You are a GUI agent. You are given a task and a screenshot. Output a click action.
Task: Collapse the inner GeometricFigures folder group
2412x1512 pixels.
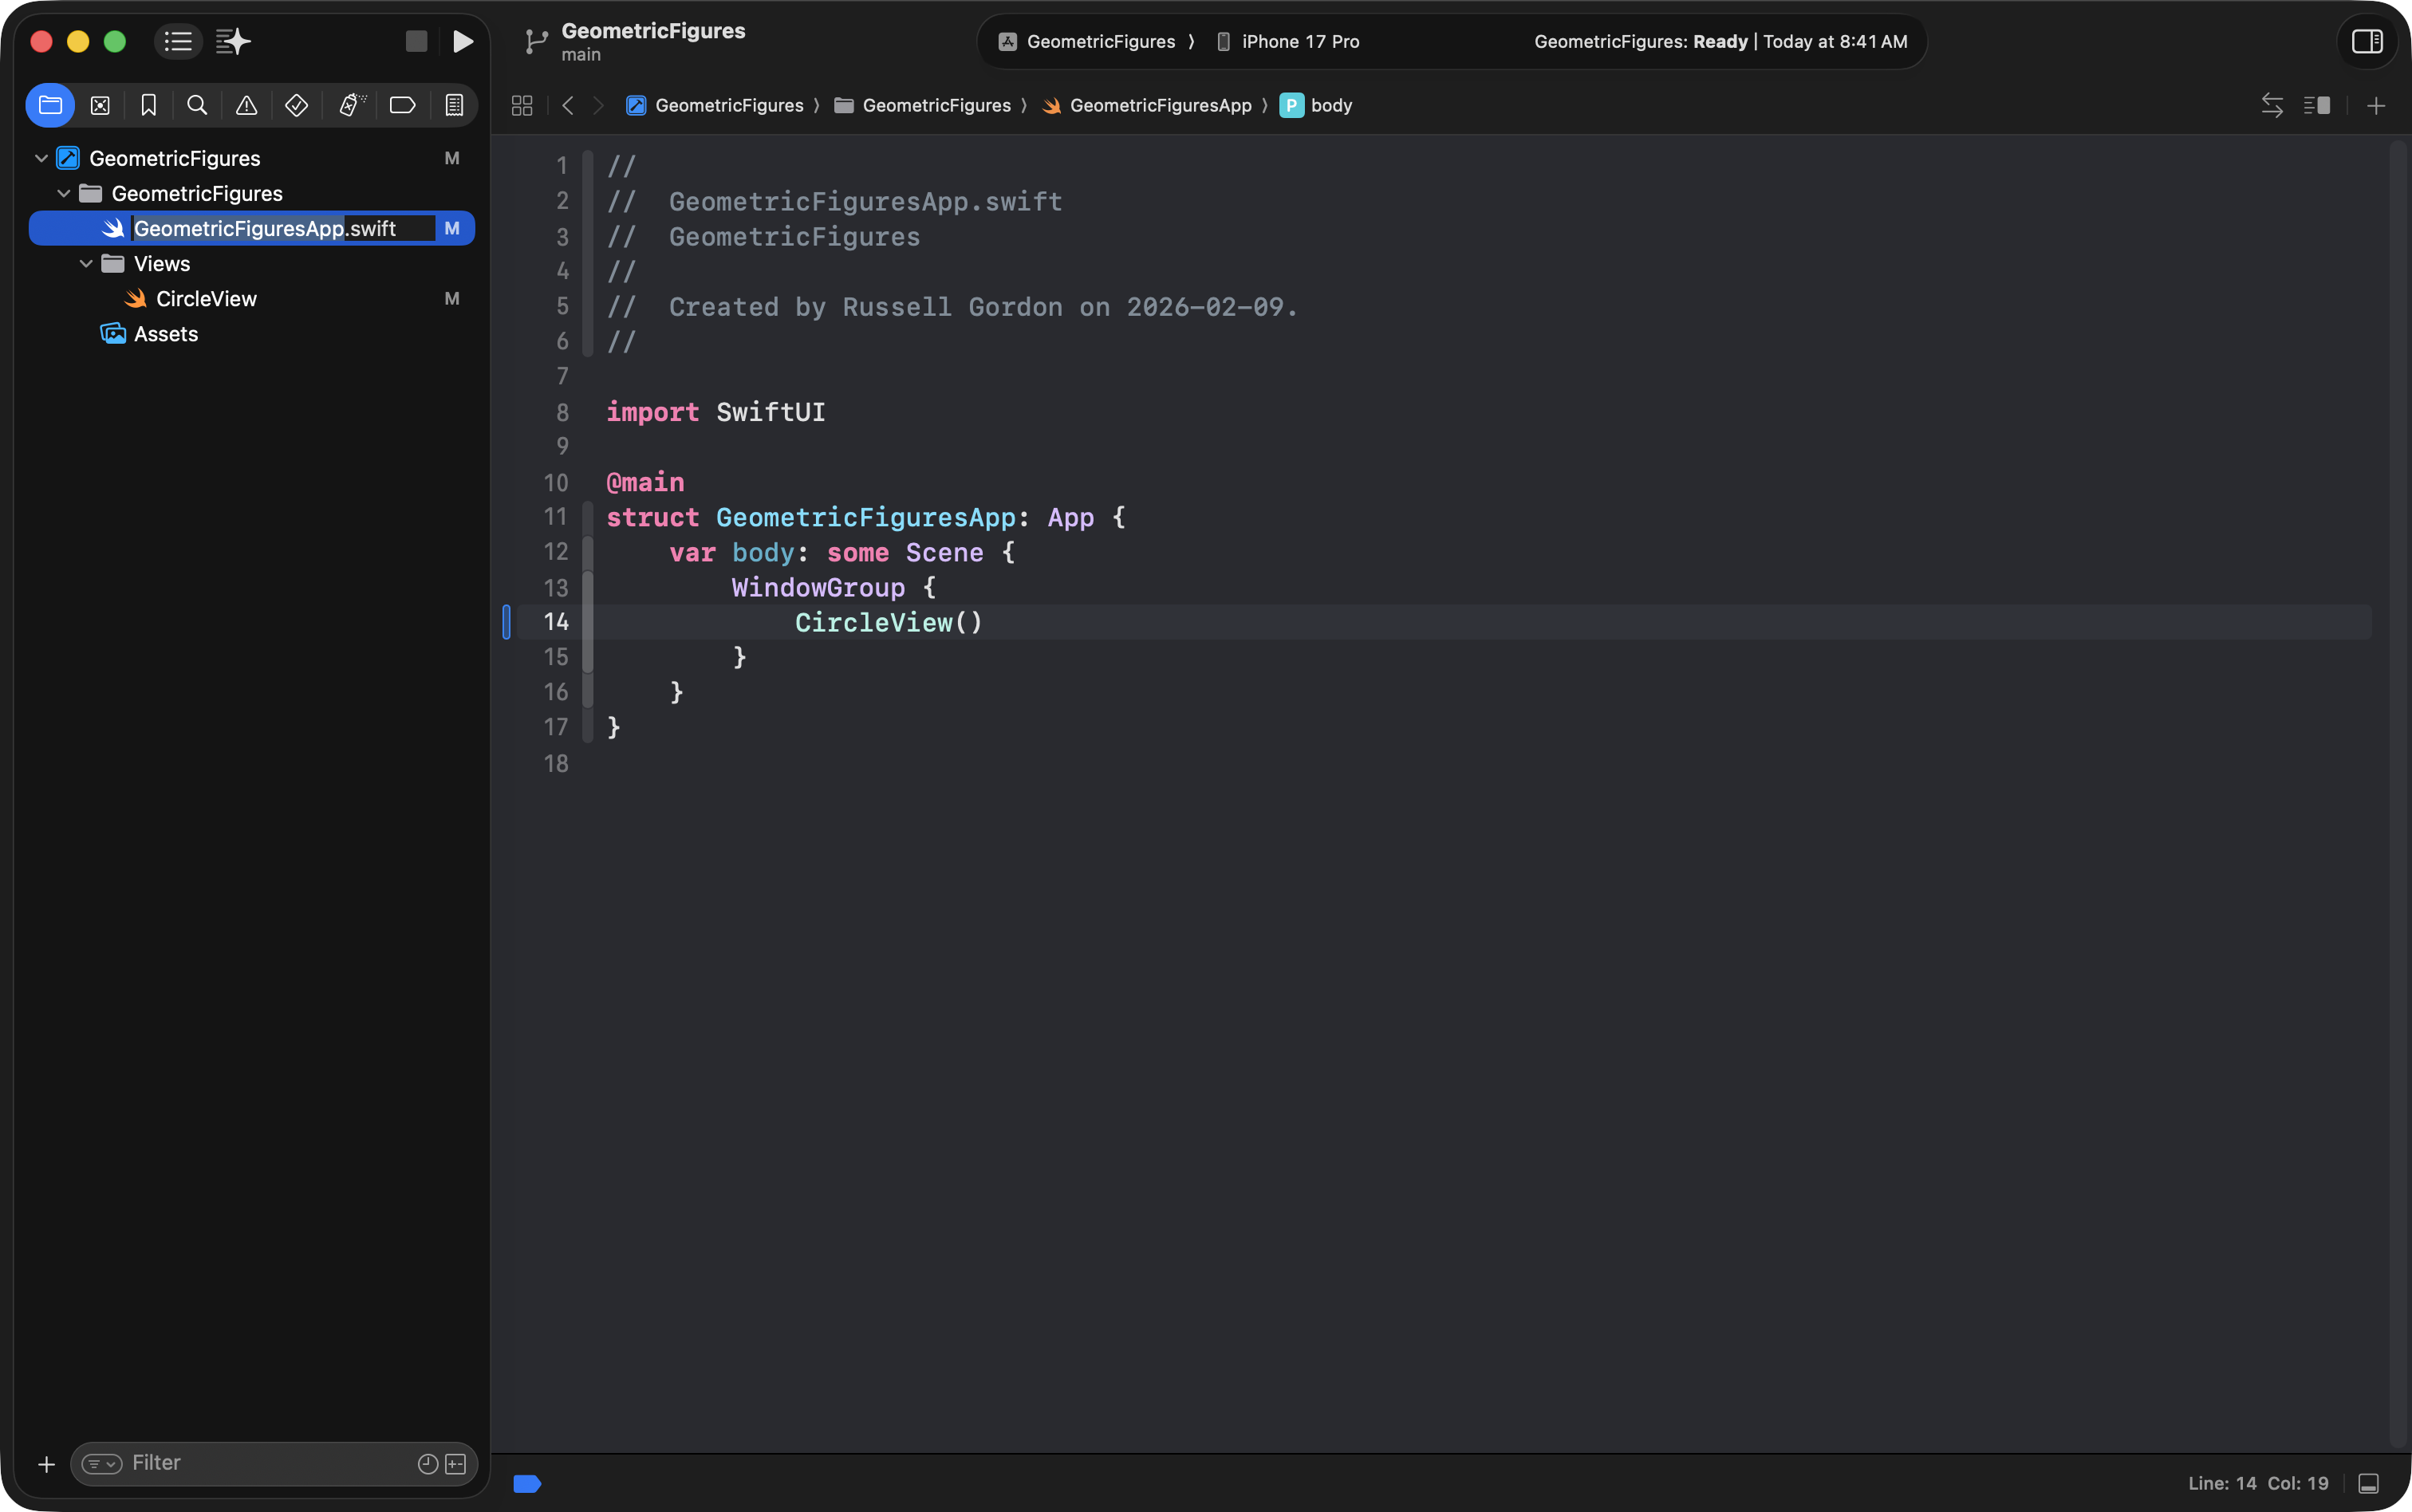tap(64, 193)
